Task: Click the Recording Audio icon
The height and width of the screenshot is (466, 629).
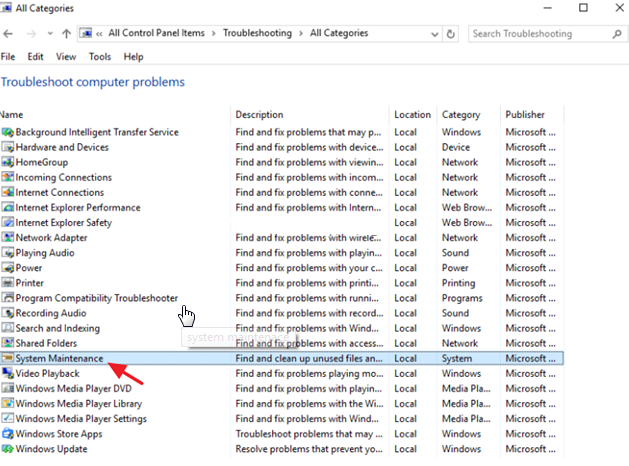Action: coord(8,313)
